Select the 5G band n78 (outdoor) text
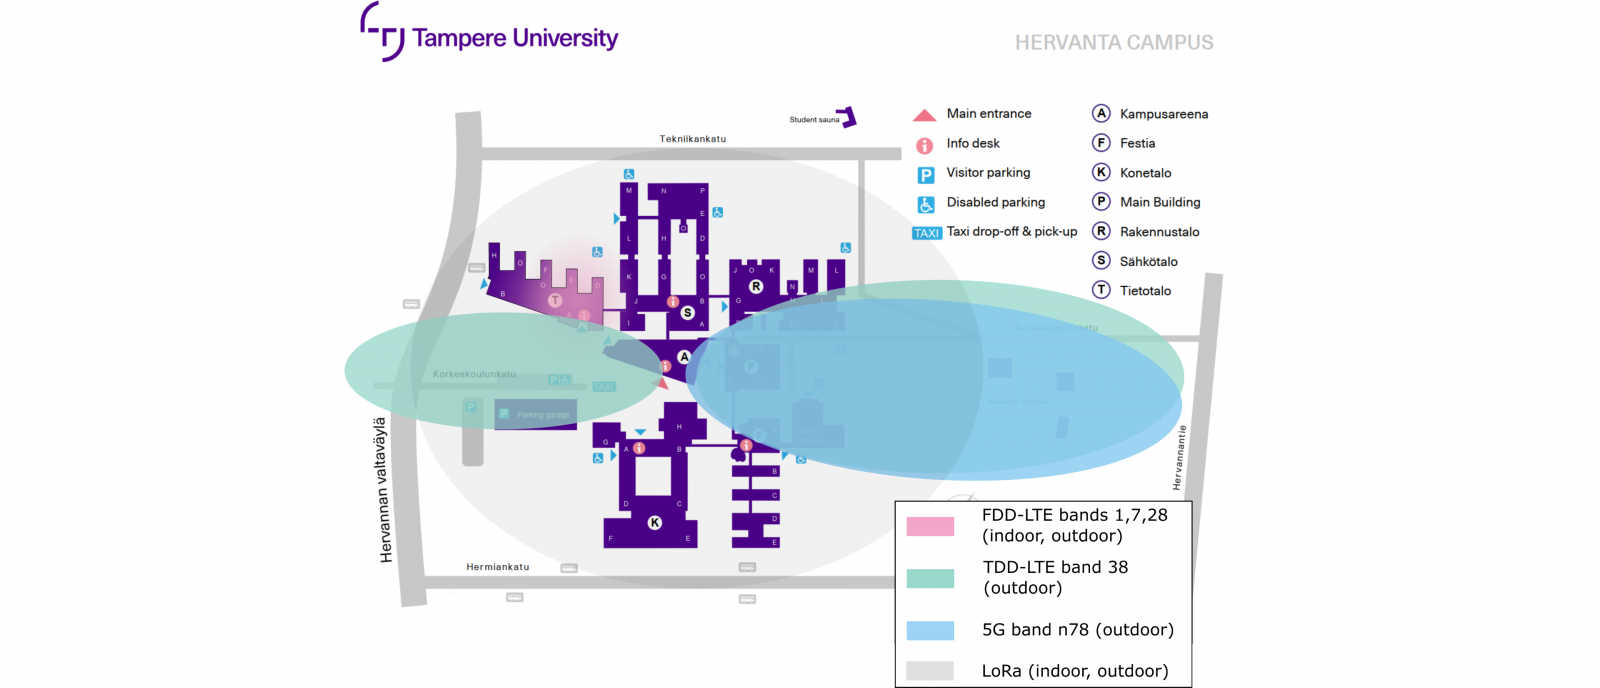The height and width of the screenshot is (688, 1600). pos(1078,630)
